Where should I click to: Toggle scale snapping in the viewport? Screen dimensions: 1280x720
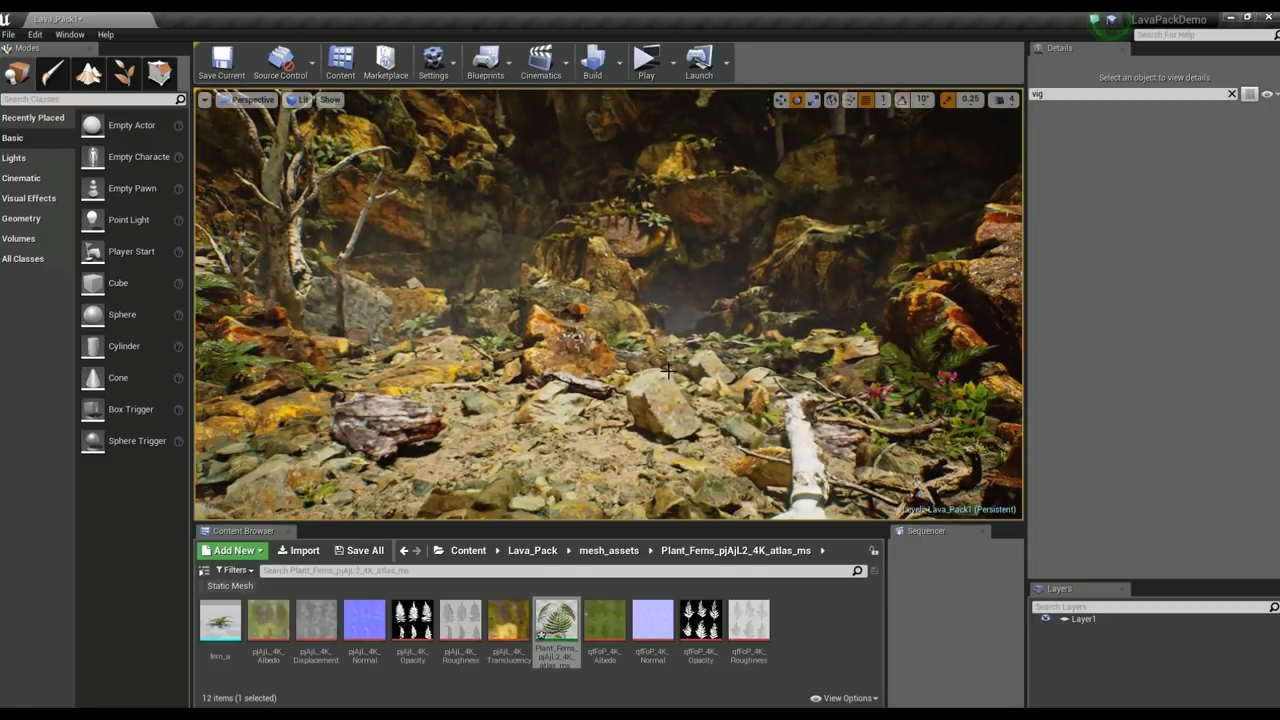click(x=948, y=100)
